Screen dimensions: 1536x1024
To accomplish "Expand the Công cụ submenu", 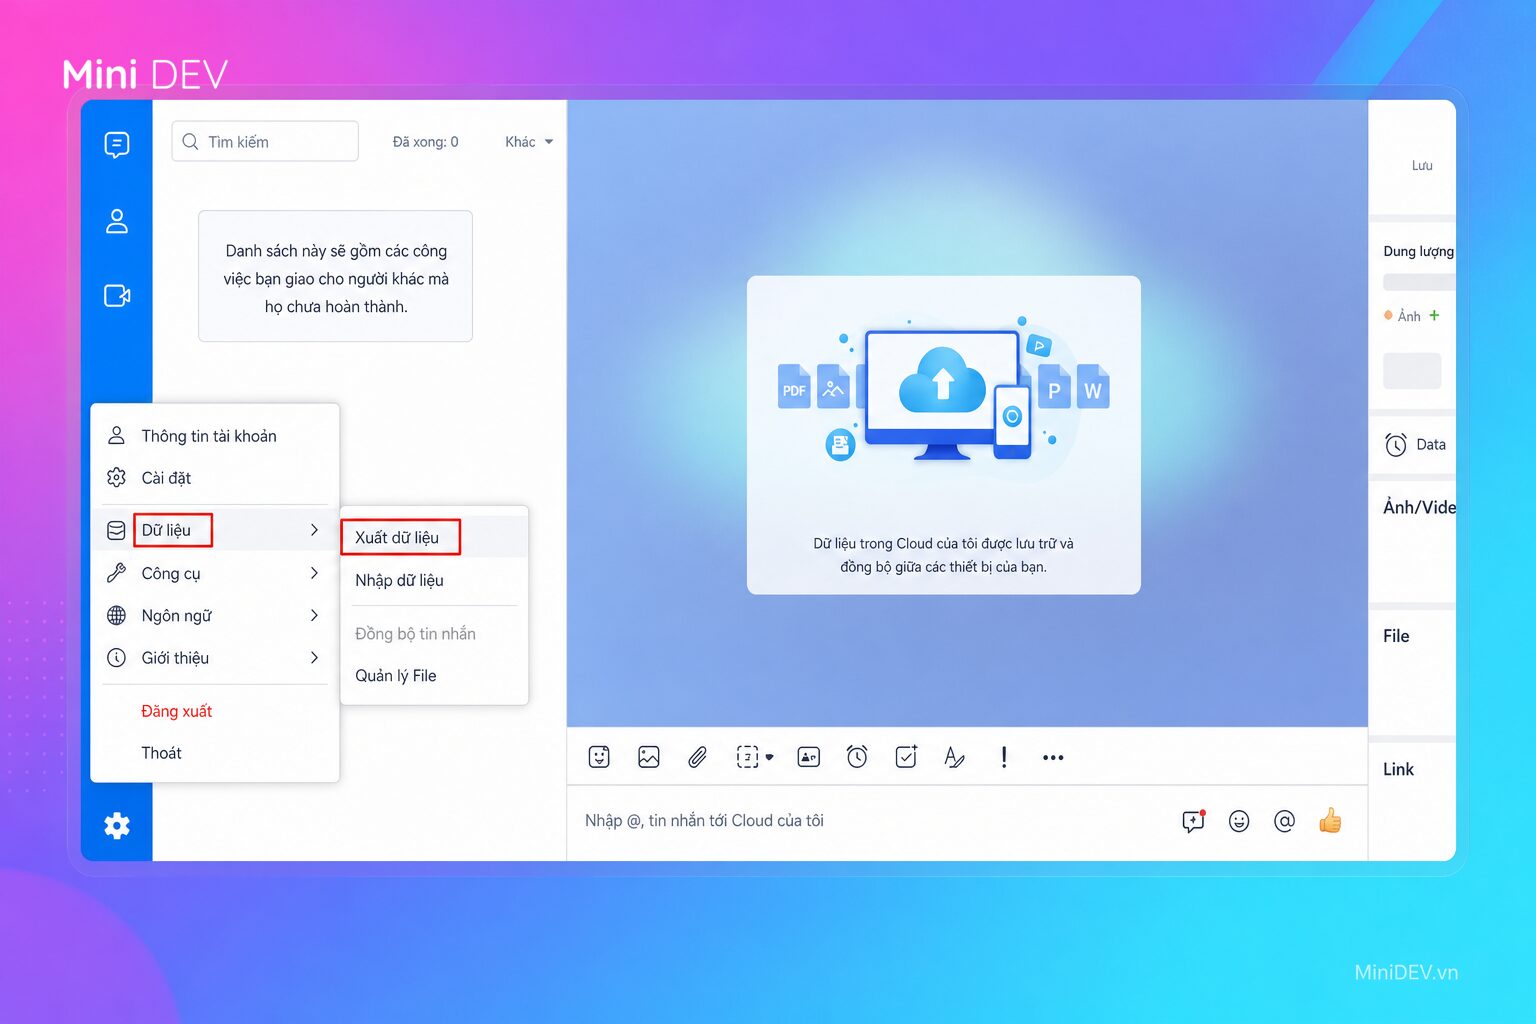I will [215, 573].
